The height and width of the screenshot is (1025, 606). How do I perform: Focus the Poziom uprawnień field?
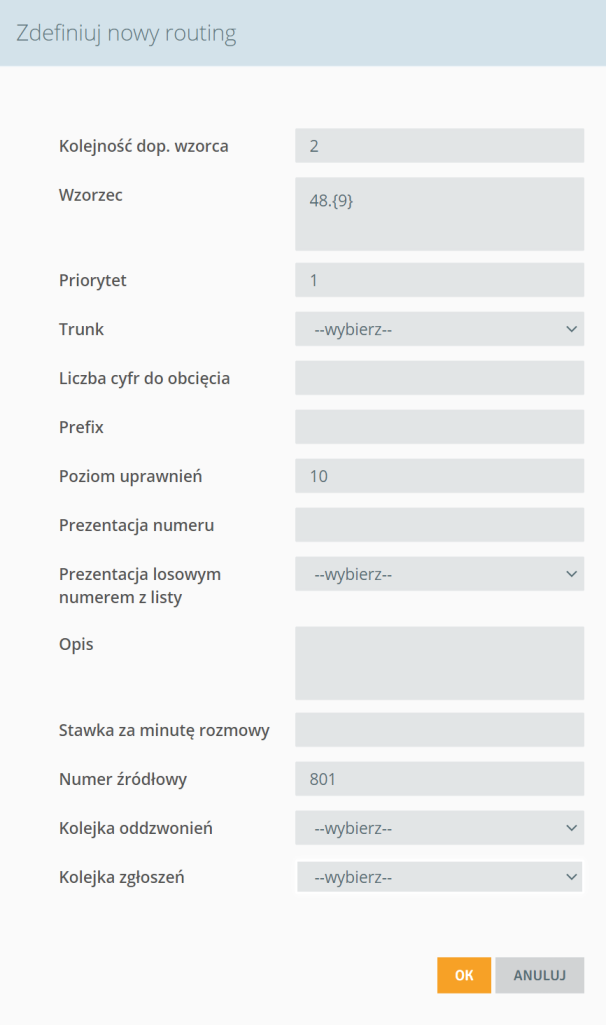pyautogui.click(x=439, y=476)
